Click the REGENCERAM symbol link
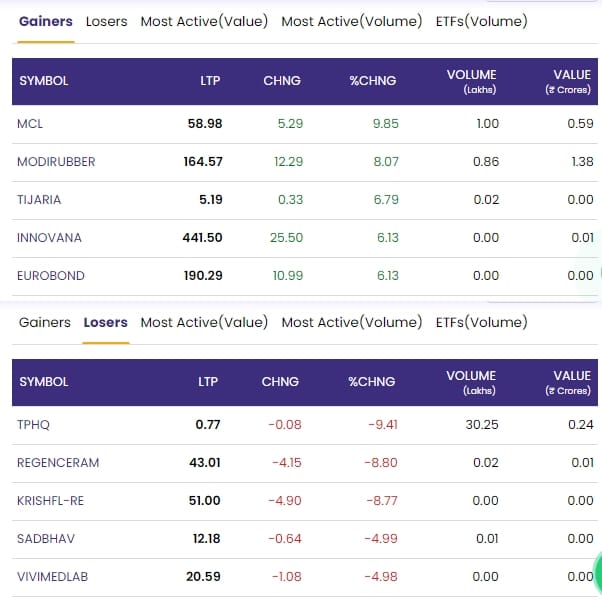This screenshot has width=602, height=602. click(x=58, y=462)
